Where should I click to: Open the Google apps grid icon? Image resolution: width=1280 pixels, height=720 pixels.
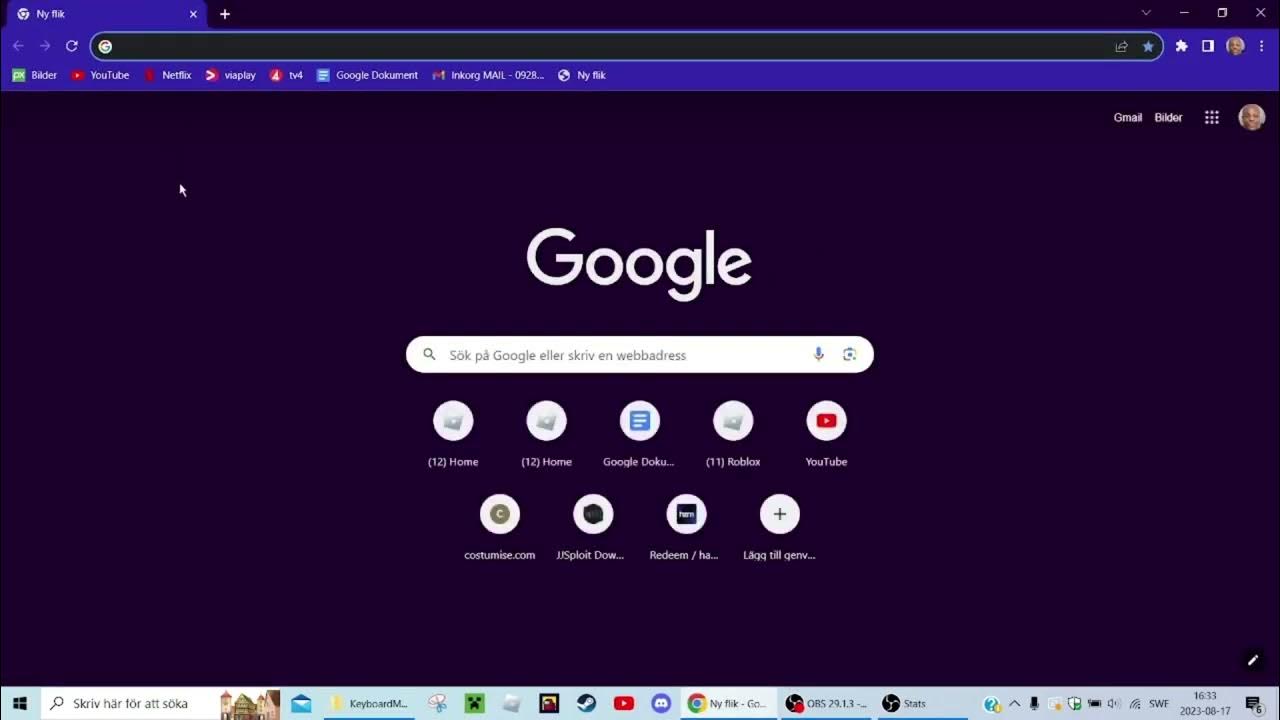click(x=1212, y=117)
